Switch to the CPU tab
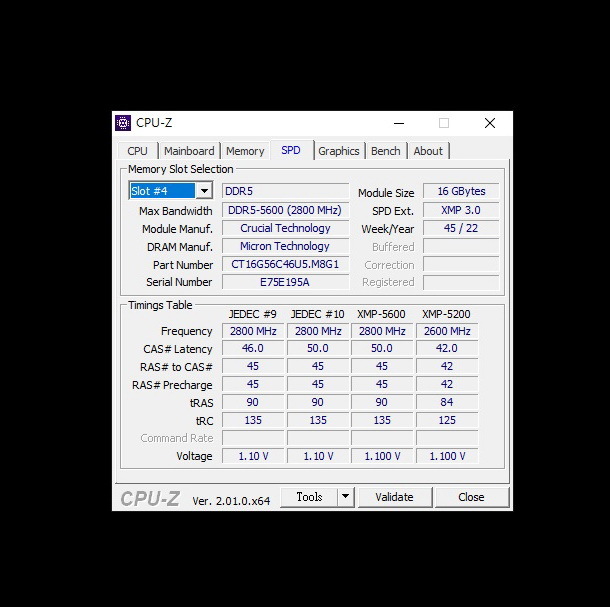The width and height of the screenshot is (610, 607). 137,151
